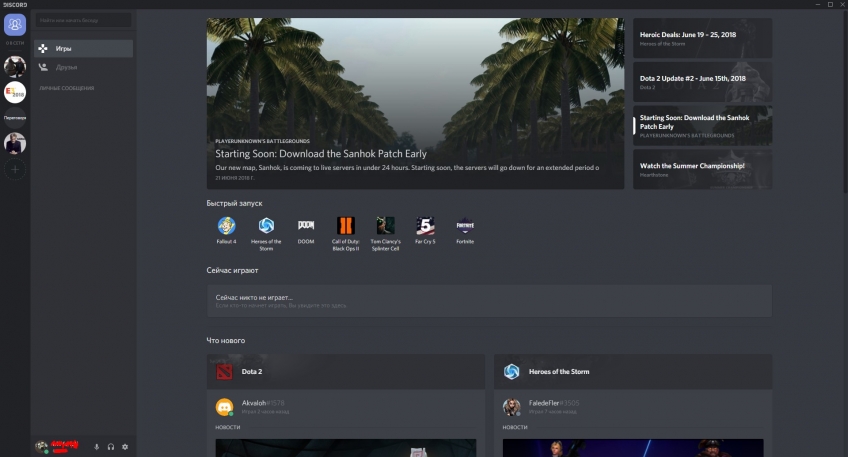Click FaledeFler user avatar
The height and width of the screenshot is (457, 848).
coord(511,407)
